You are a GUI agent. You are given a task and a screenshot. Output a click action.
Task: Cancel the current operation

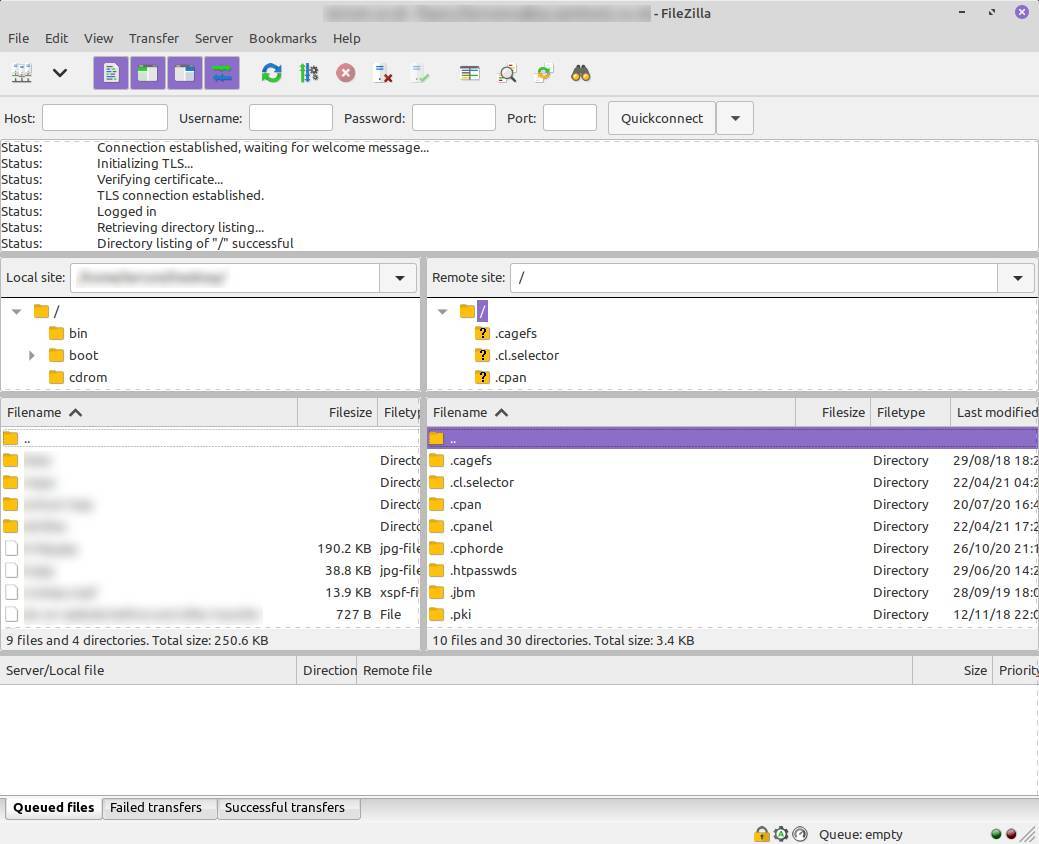click(345, 73)
